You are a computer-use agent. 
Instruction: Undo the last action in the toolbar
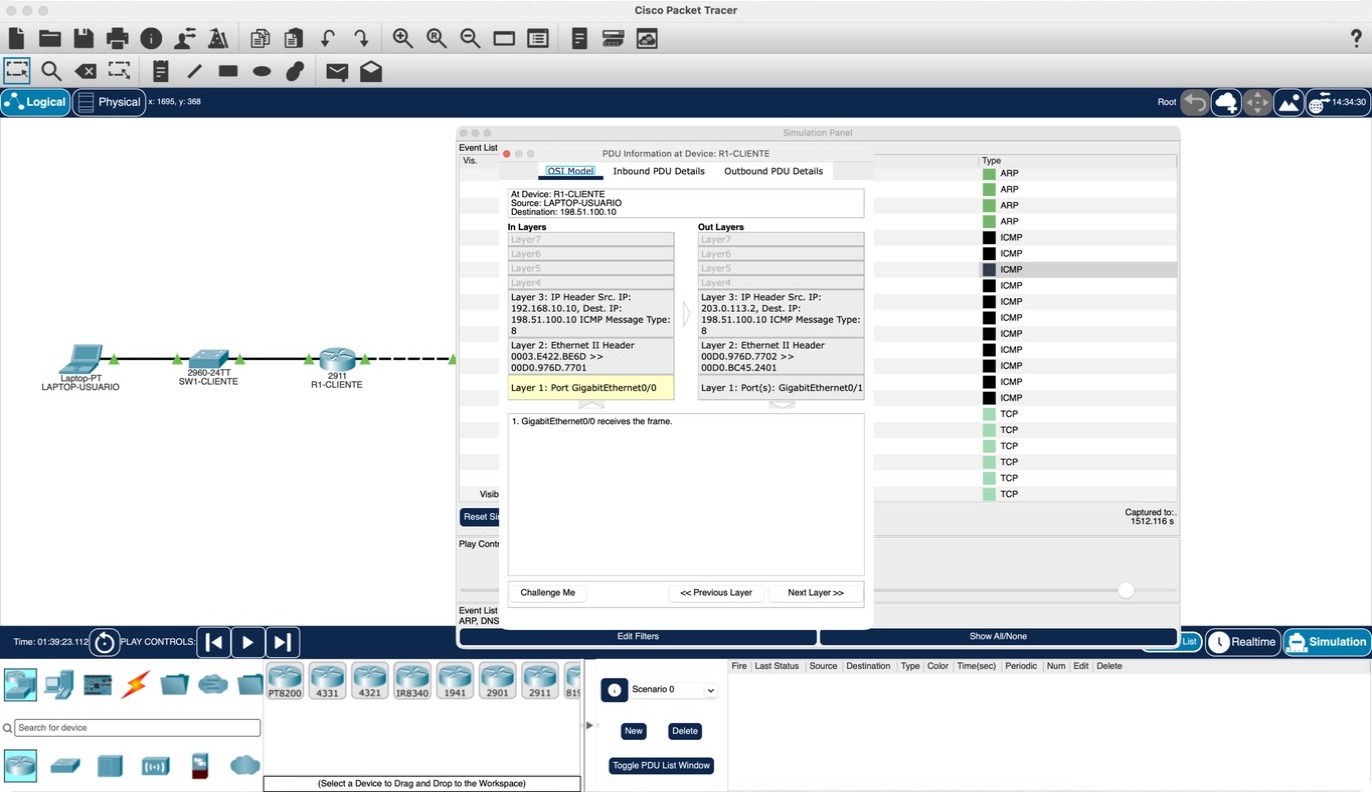click(327, 39)
